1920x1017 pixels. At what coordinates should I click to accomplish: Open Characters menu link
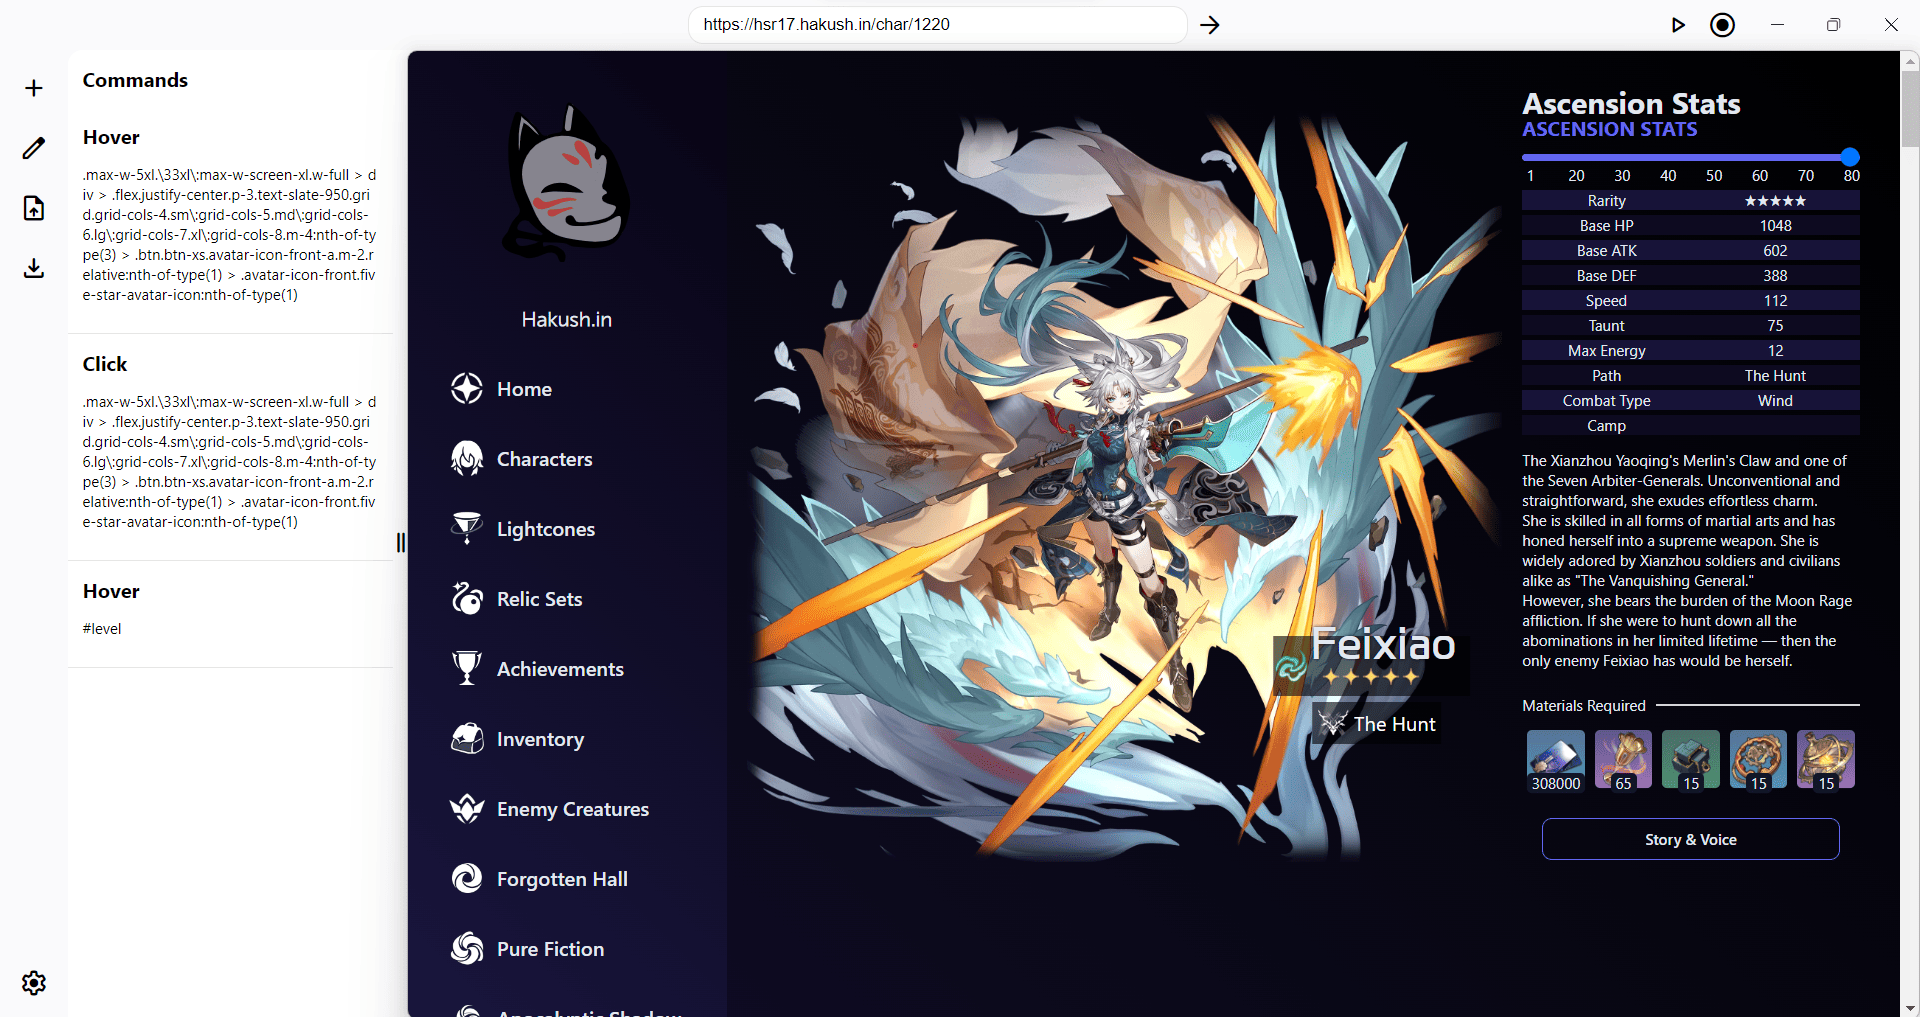point(545,459)
